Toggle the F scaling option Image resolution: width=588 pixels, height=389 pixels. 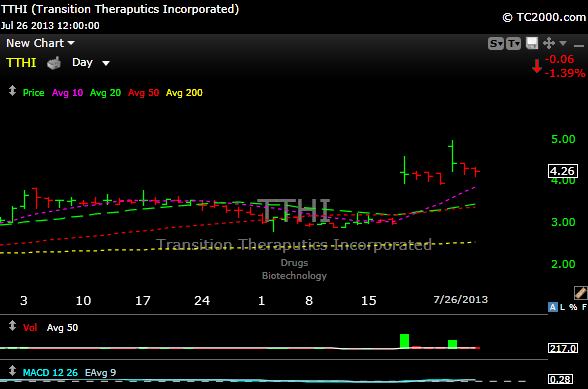point(584,307)
